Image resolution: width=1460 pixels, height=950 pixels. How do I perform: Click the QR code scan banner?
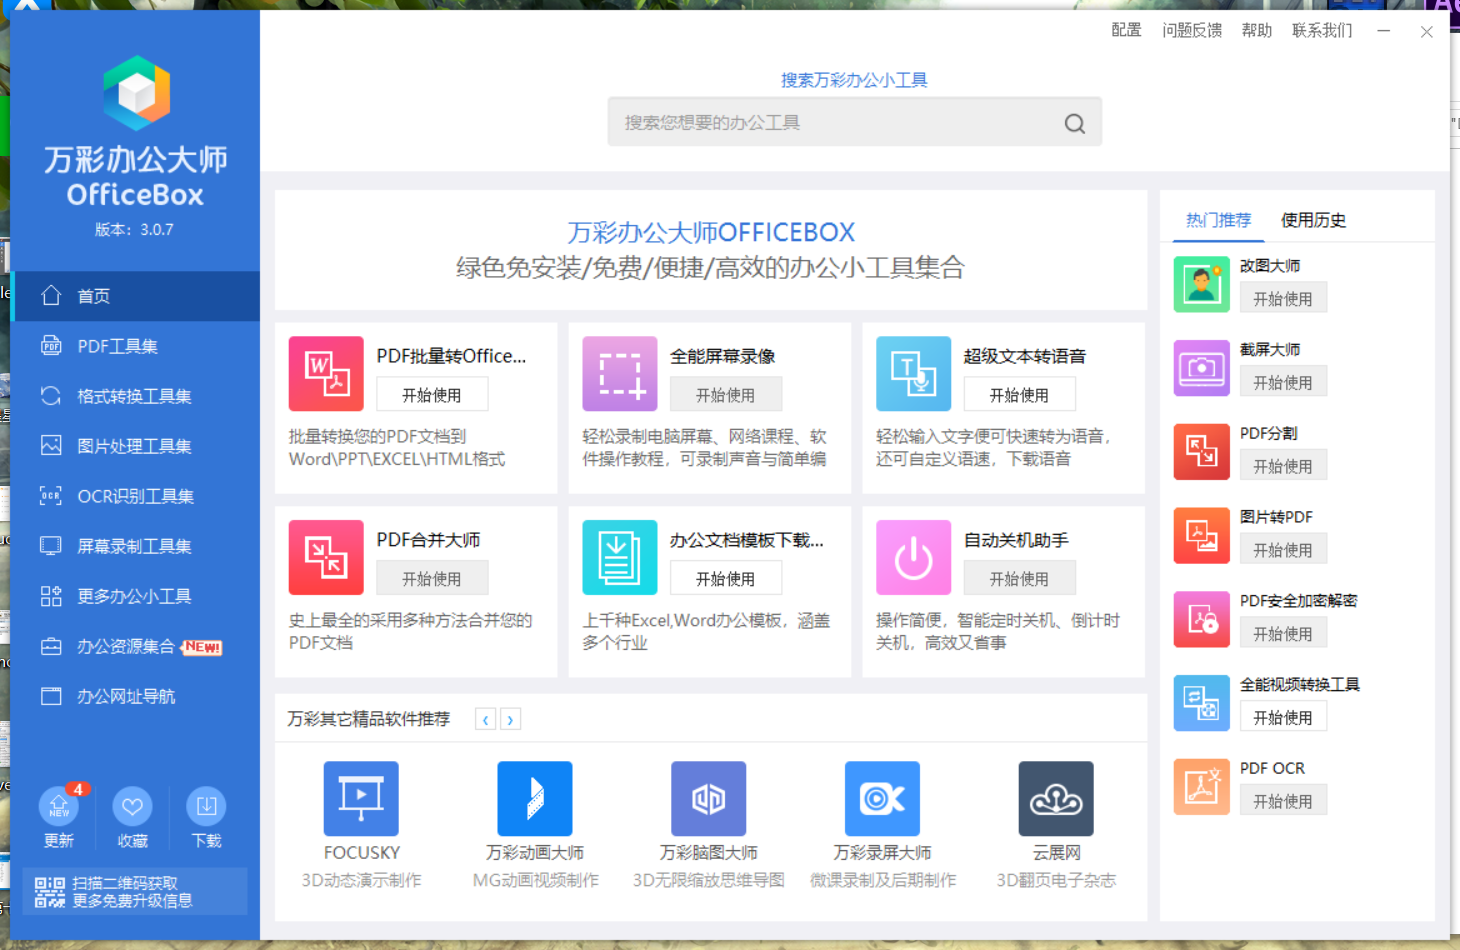pos(135,892)
